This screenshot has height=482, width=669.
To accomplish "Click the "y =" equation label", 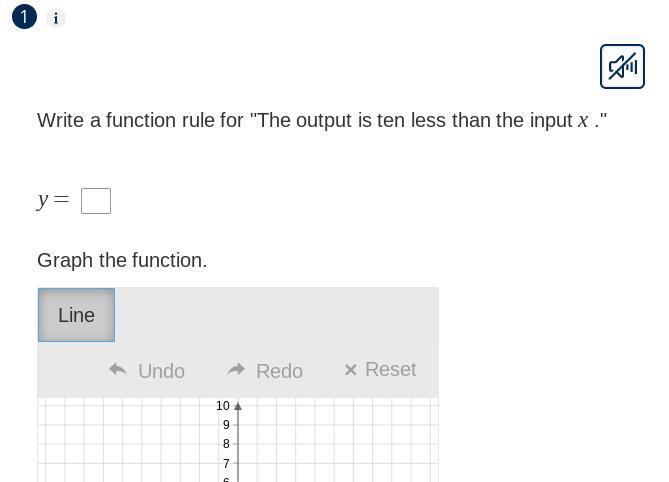I will pyautogui.click(x=53, y=200).
